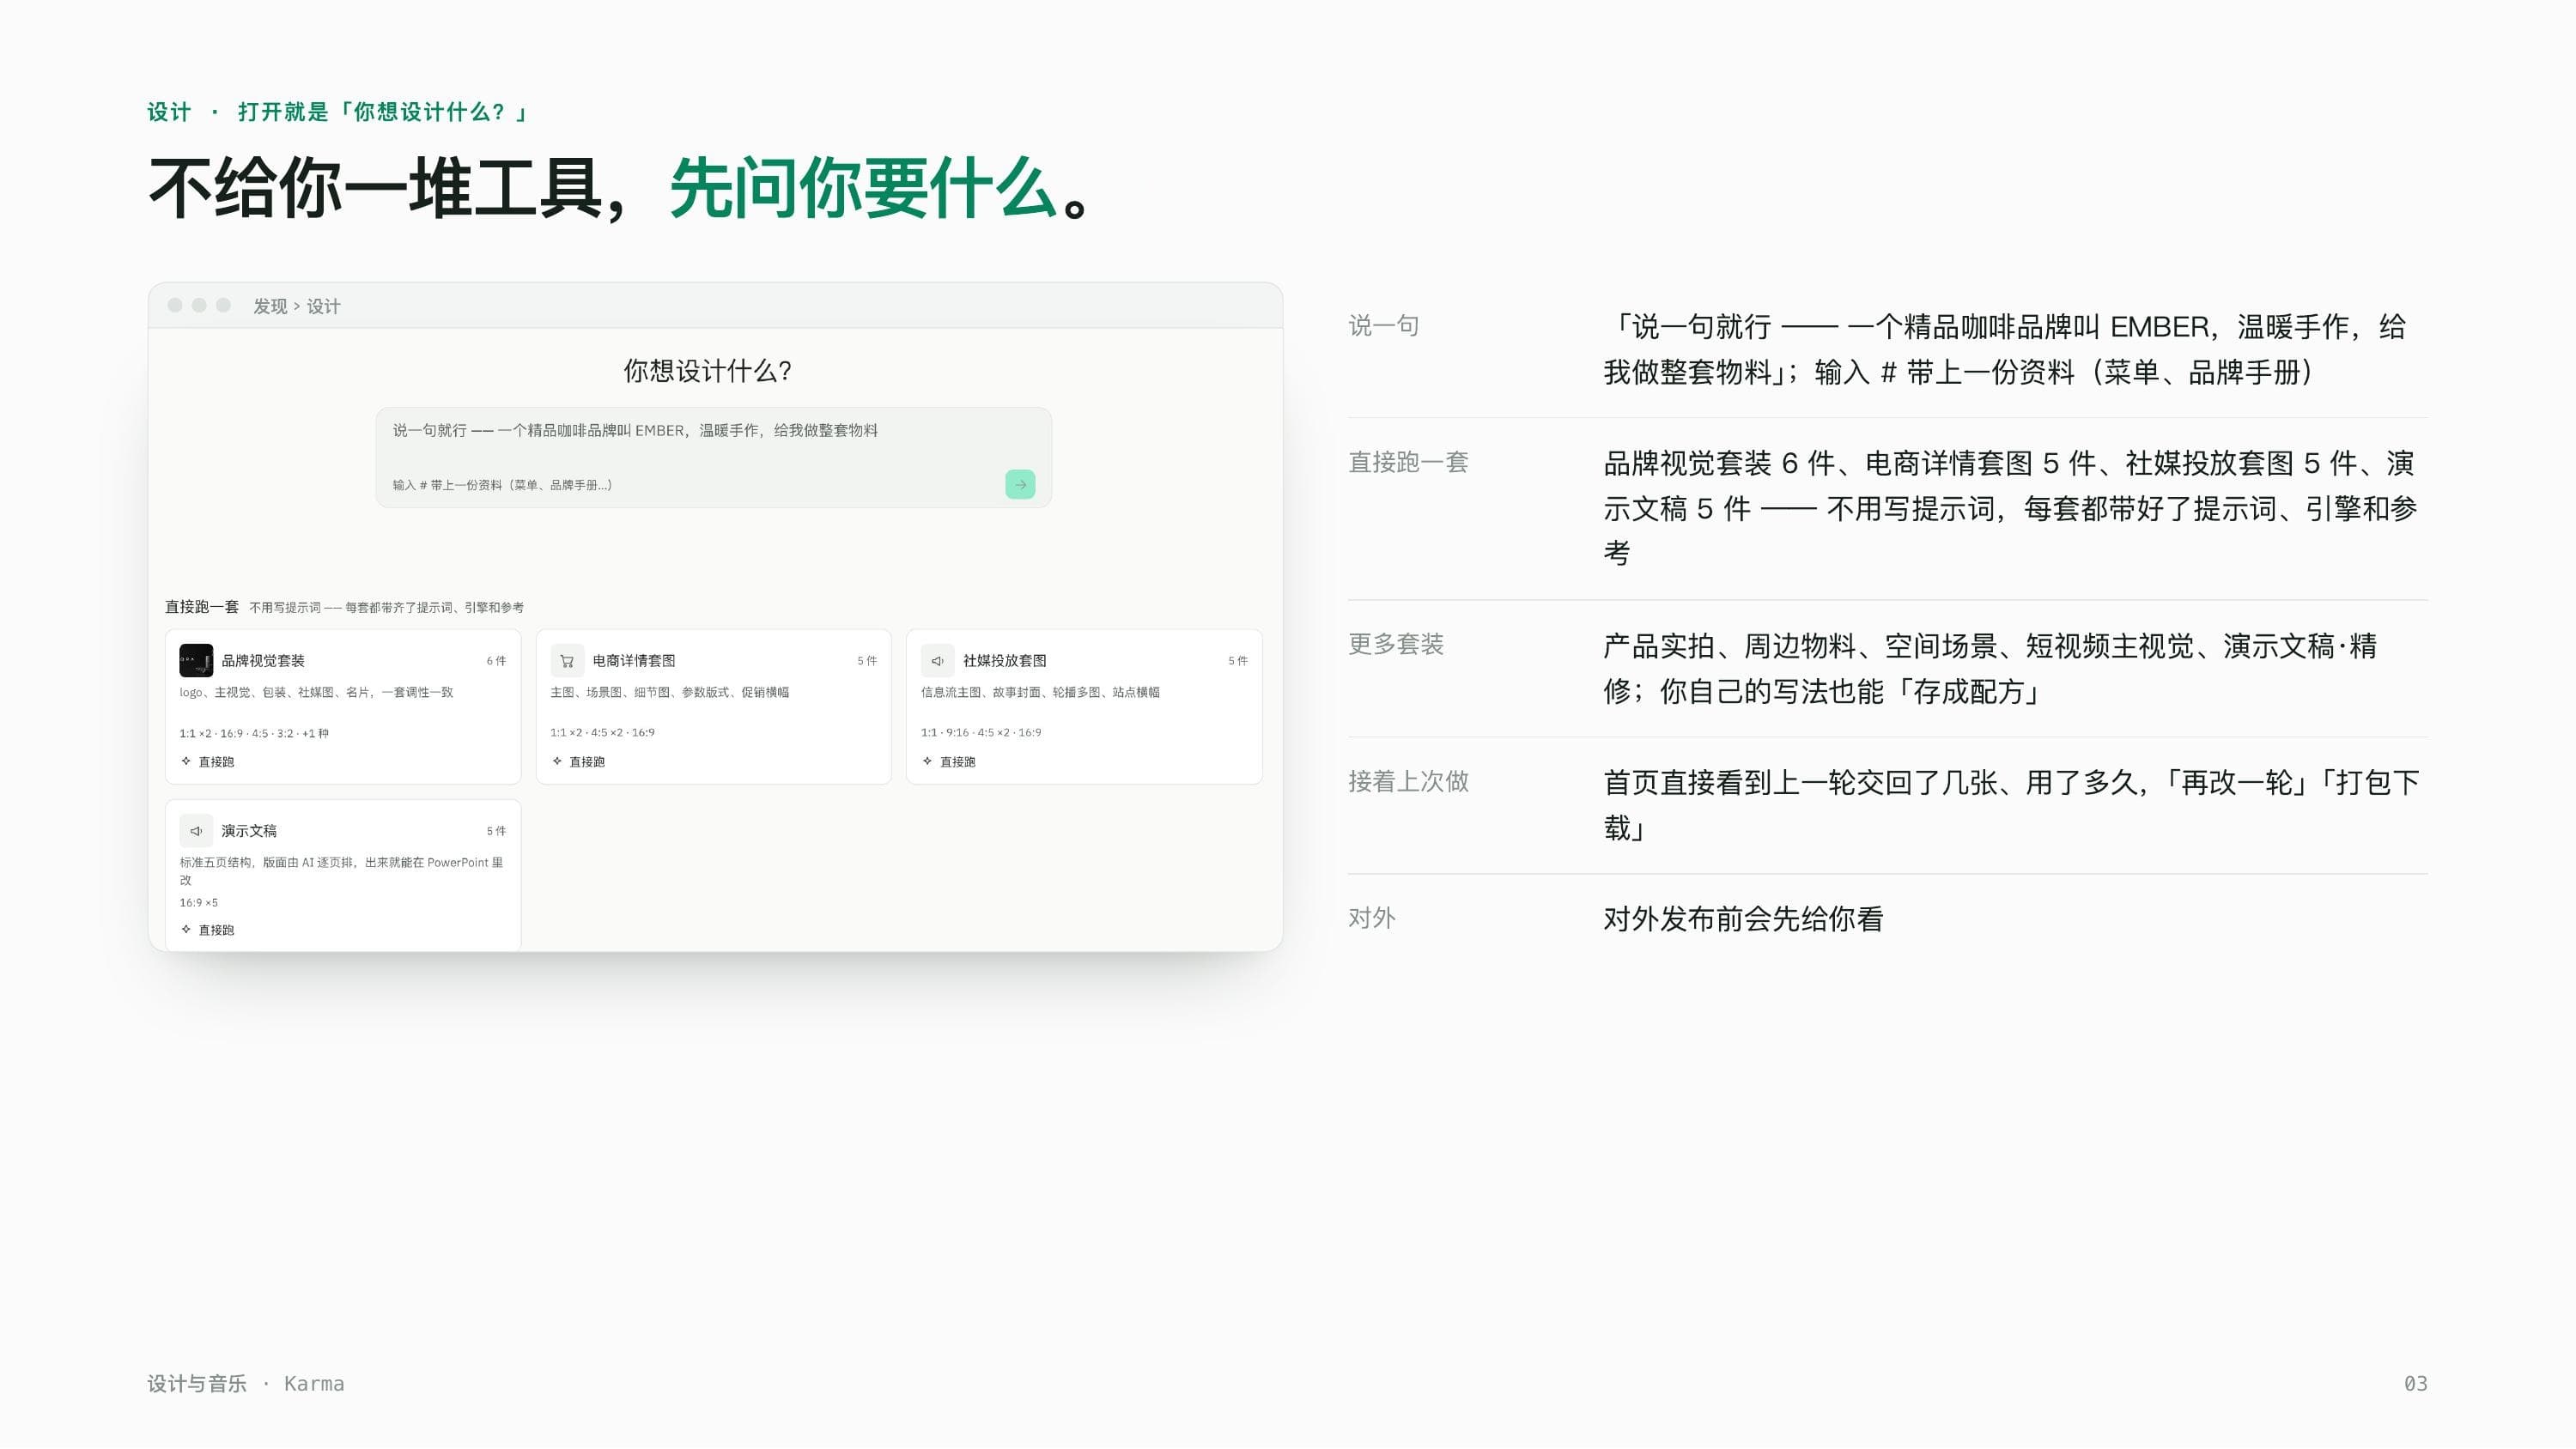The width and height of the screenshot is (2576, 1449).
Task: Click the 直接跑一套 section heading in the mockup
Action: pos(202,607)
